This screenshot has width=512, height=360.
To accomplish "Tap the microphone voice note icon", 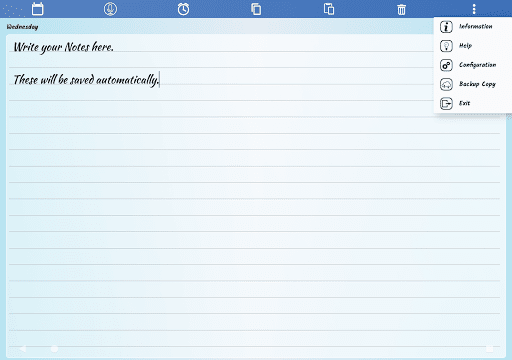I will click(110, 9).
